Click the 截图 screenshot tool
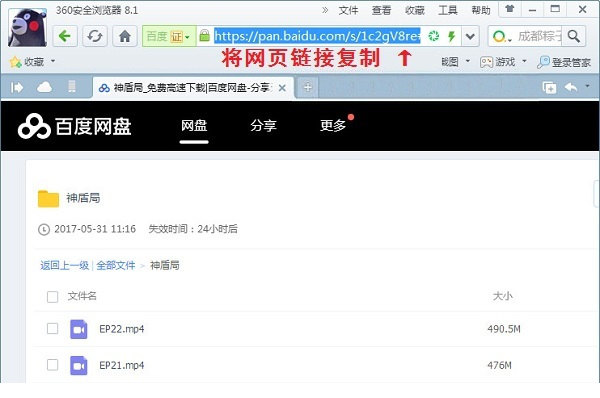The width and height of the screenshot is (600, 398). (450, 62)
